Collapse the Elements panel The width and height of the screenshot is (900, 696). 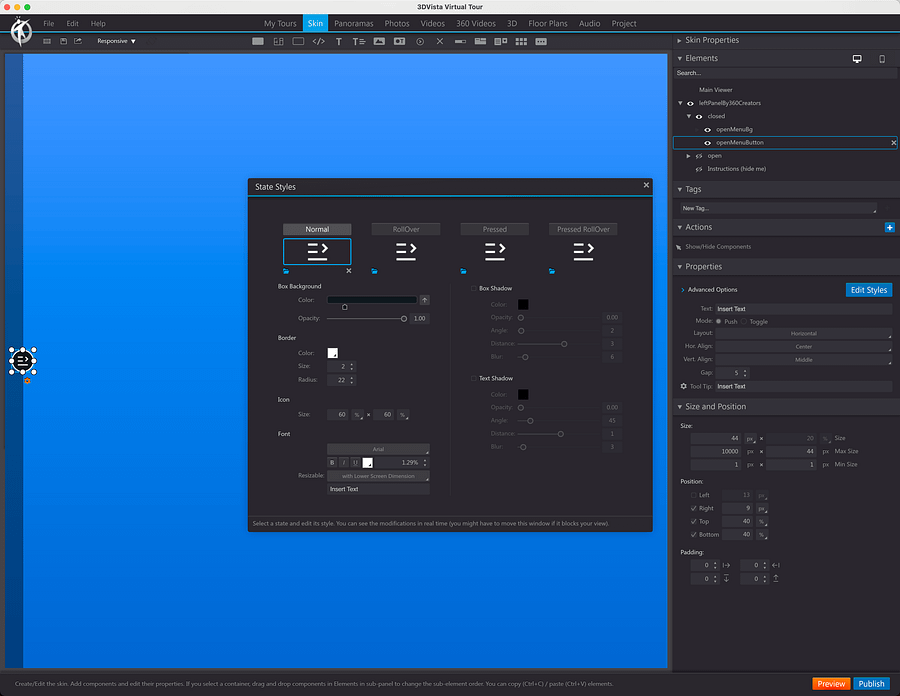[680, 59]
